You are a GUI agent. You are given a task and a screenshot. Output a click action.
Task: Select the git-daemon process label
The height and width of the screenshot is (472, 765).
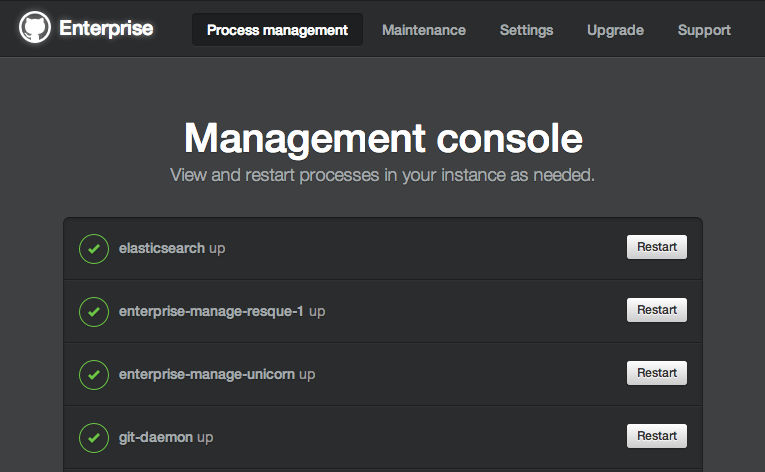click(156, 437)
